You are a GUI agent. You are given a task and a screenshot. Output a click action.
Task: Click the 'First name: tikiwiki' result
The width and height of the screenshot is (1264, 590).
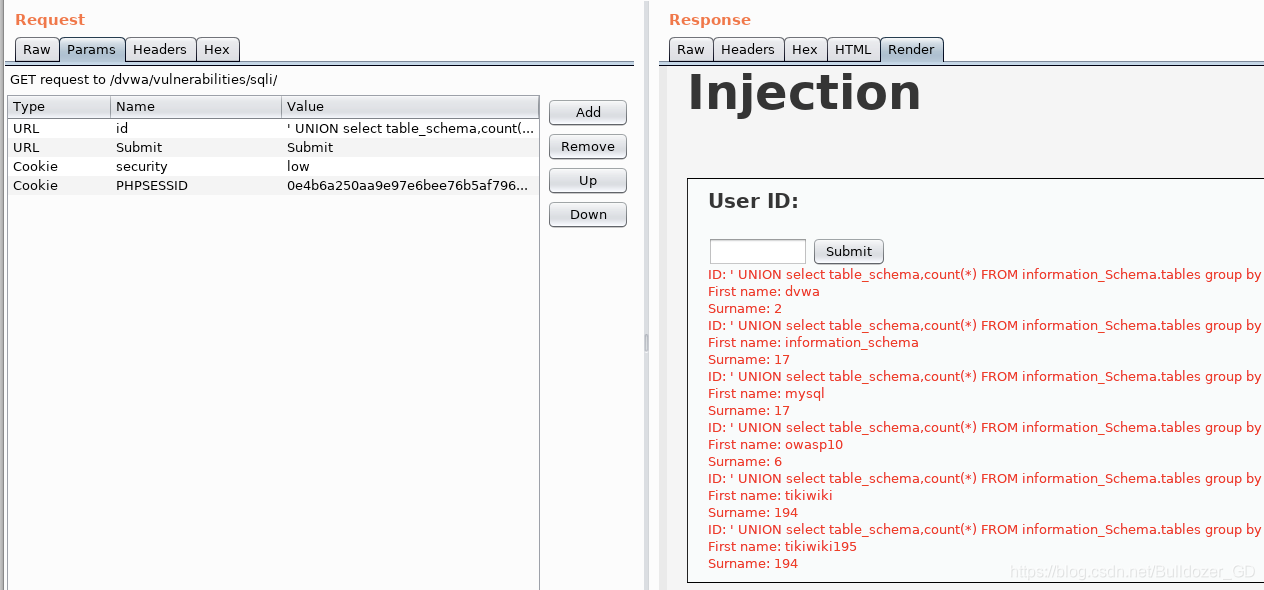[770, 495]
